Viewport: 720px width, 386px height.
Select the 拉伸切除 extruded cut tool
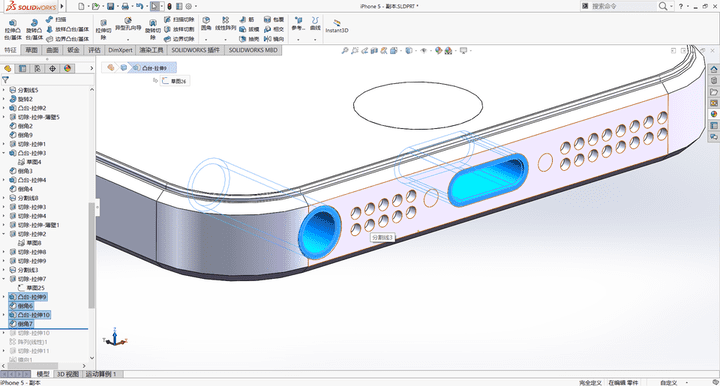coord(103,30)
